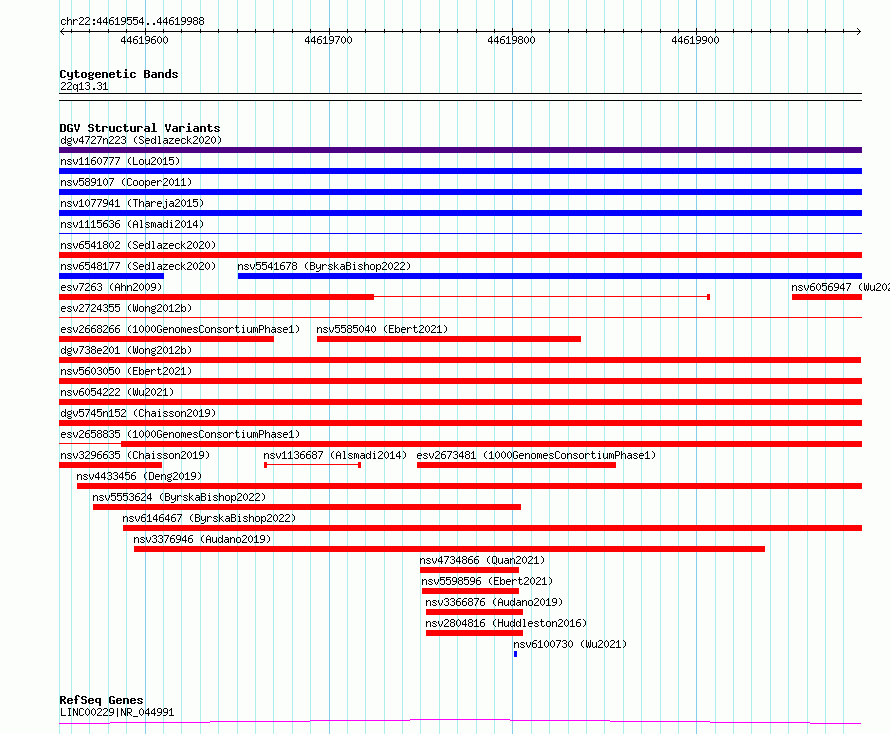
Task: Click the 22q13.31 band label
Action: coord(84,86)
